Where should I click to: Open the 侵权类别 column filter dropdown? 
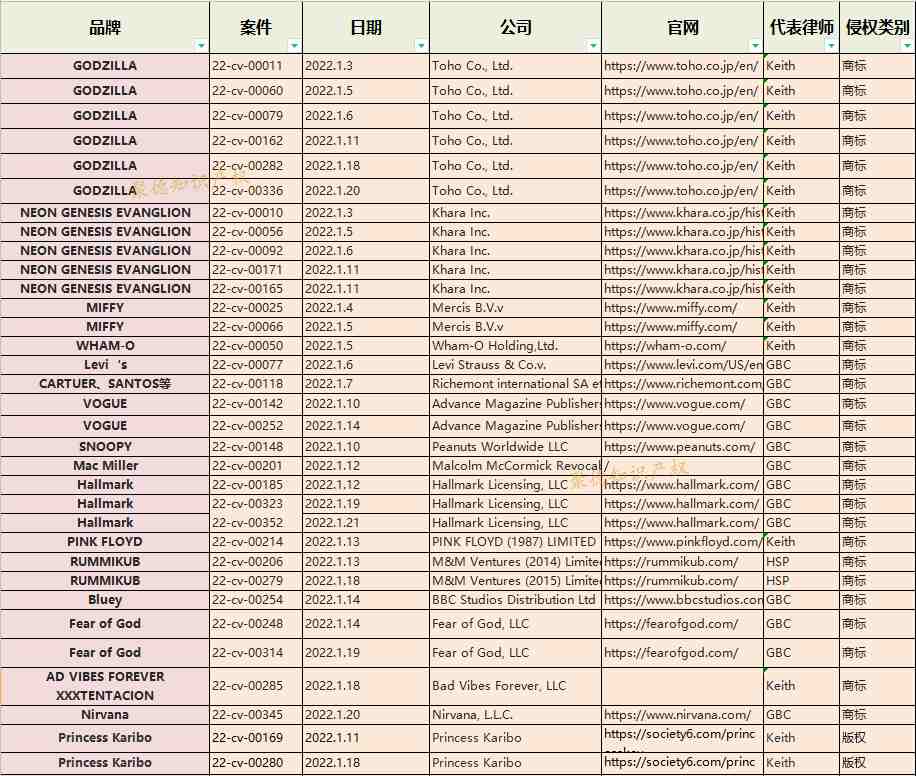point(907,46)
